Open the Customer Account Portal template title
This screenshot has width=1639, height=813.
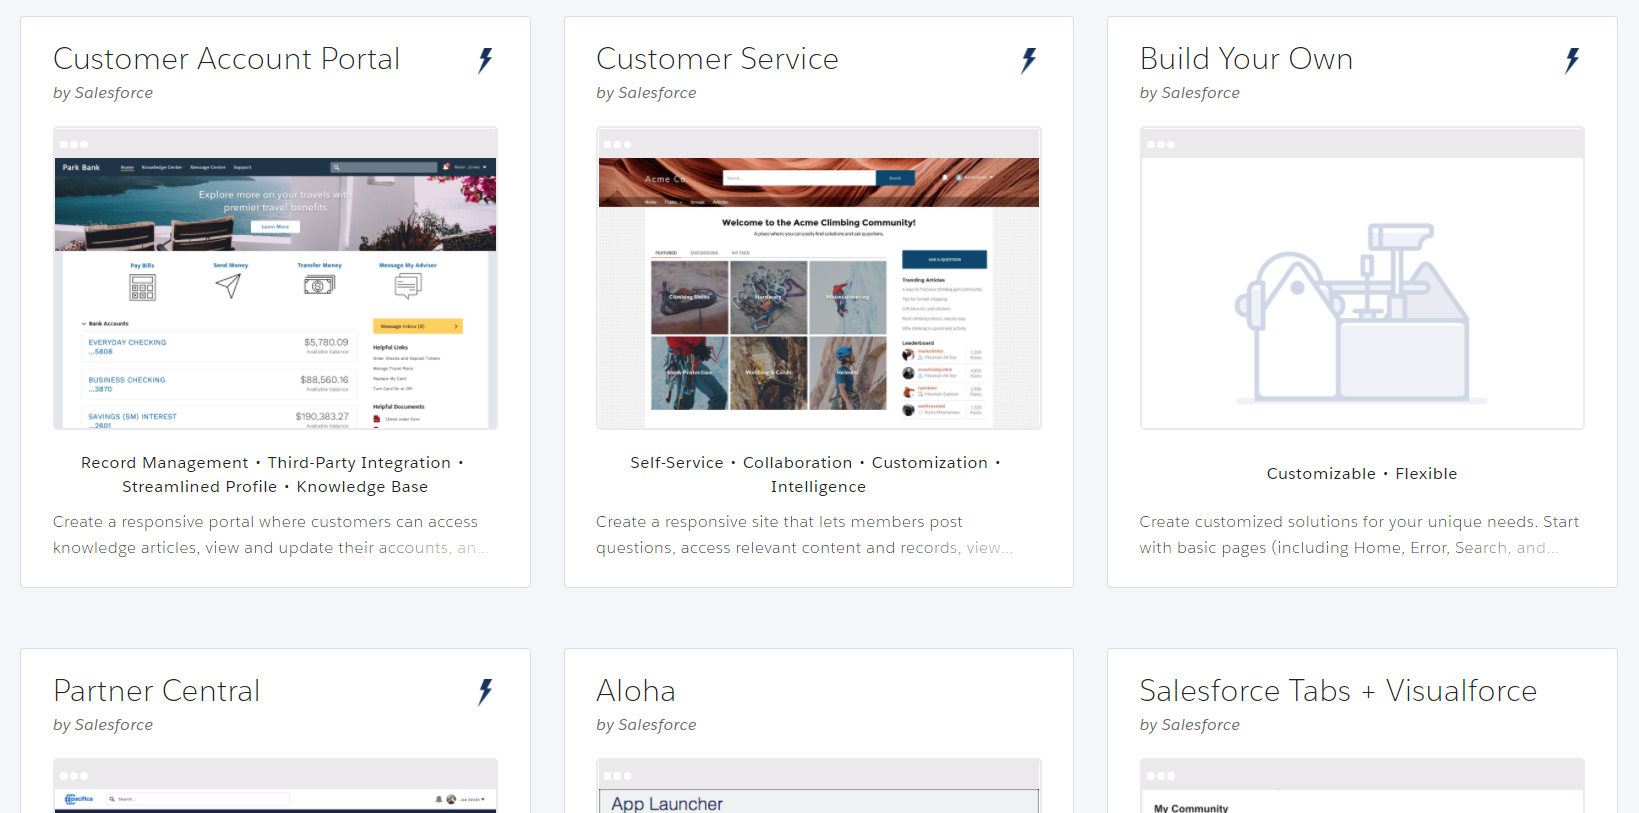coord(227,59)
